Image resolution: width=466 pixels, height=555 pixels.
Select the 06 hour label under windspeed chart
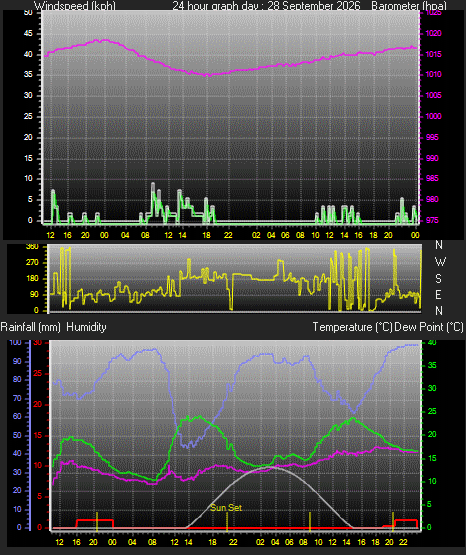click(x=286, y=235)
